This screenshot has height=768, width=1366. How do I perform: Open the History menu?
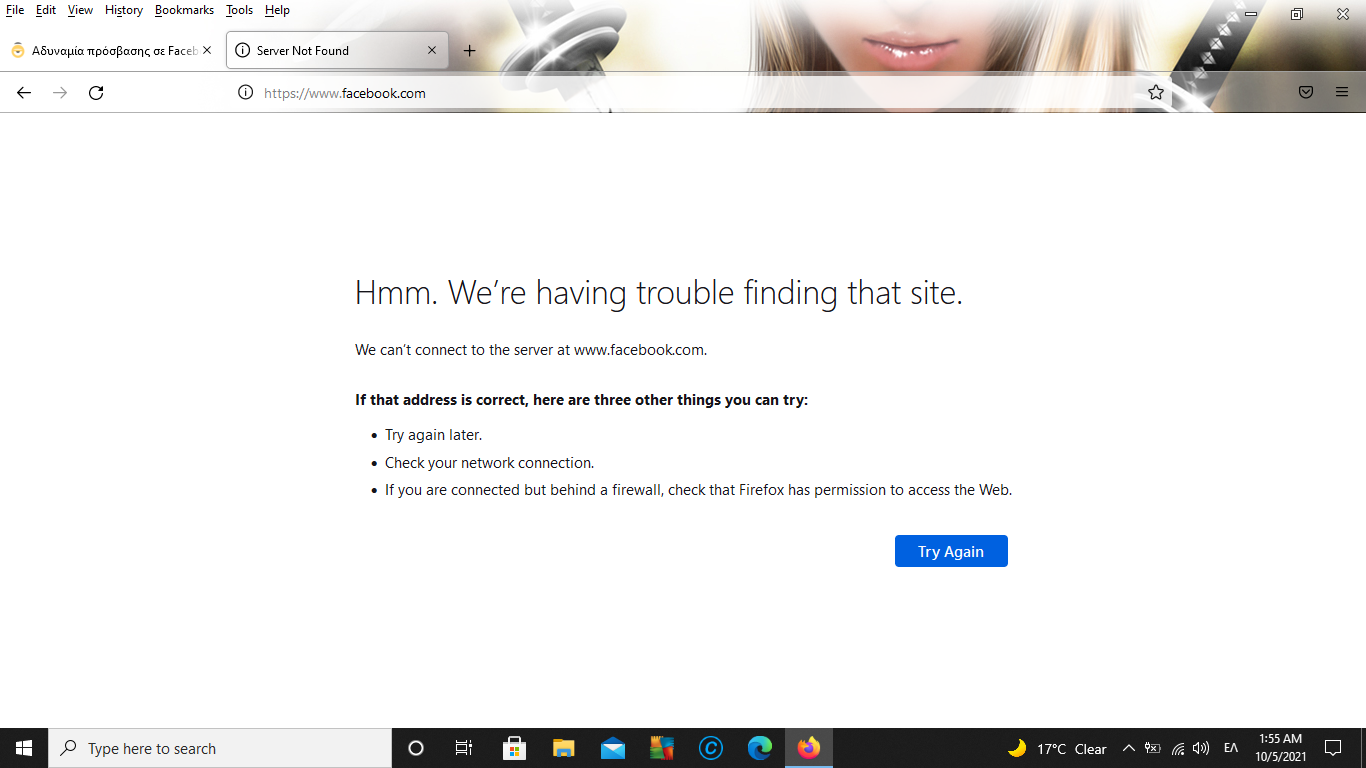(124, 10)
